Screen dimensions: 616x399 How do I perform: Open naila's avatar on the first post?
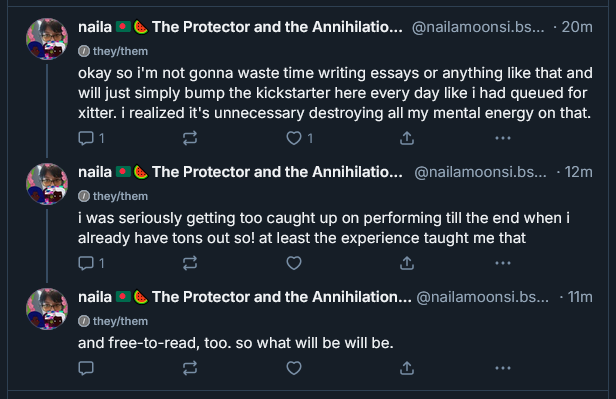coord(47,39)
